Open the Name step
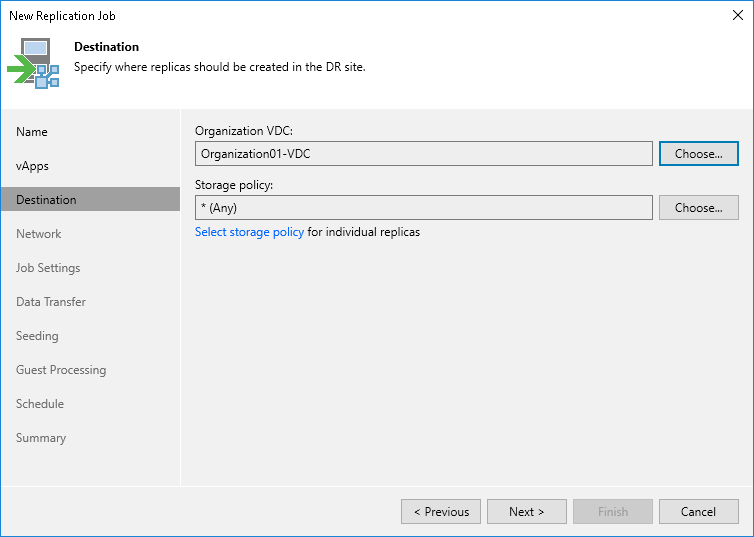 click(32, 132)
